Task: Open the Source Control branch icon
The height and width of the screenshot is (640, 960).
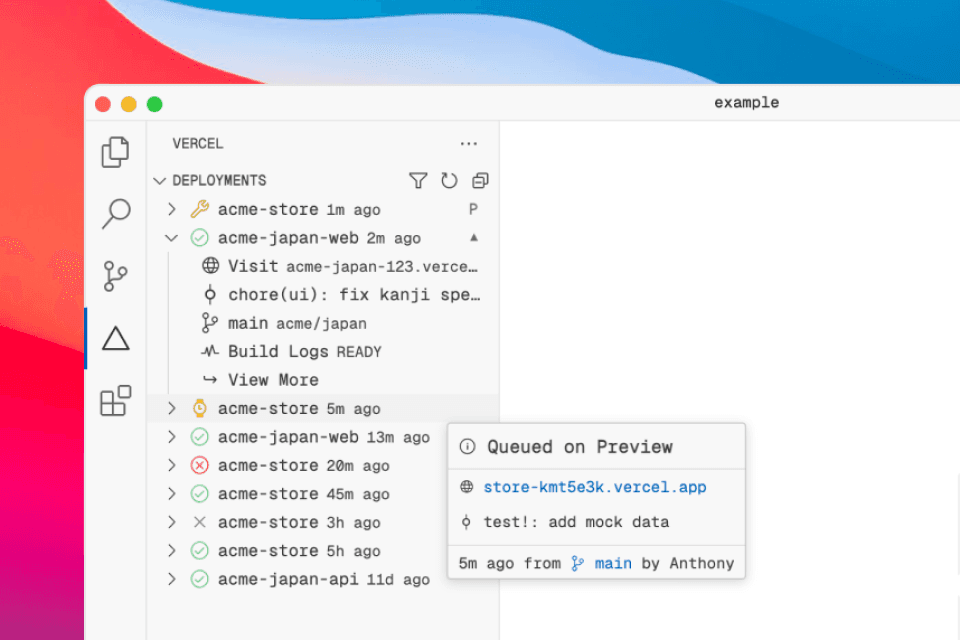Action: coord(116,276)
